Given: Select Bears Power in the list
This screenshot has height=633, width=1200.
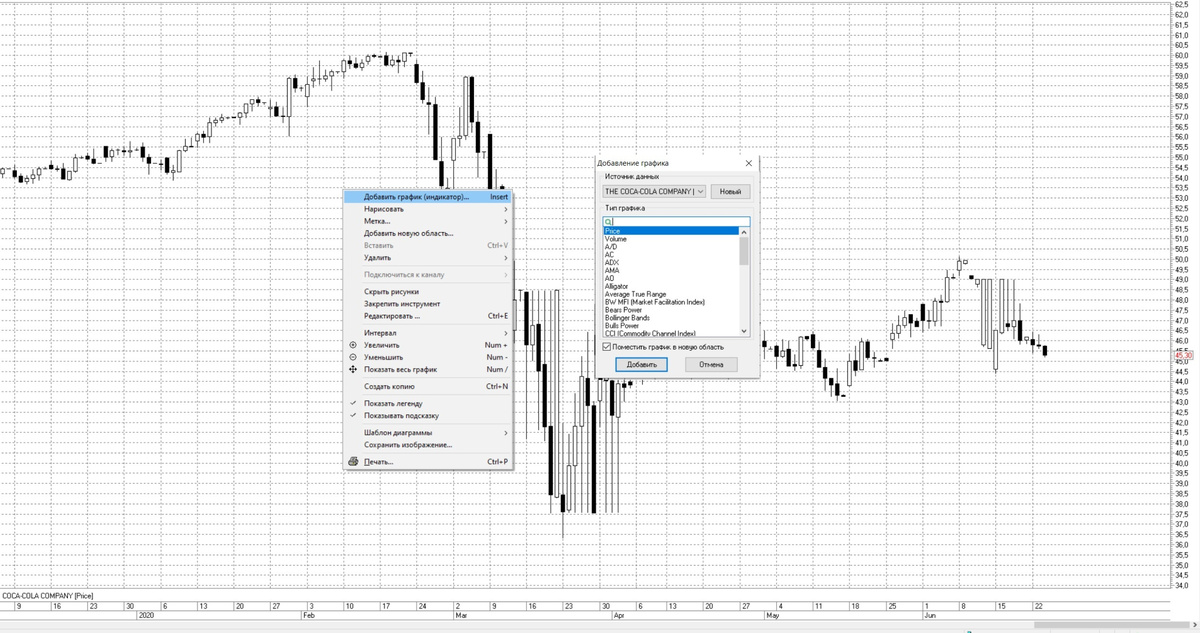Looking at the screenshot, I should [x=671, y=310].
